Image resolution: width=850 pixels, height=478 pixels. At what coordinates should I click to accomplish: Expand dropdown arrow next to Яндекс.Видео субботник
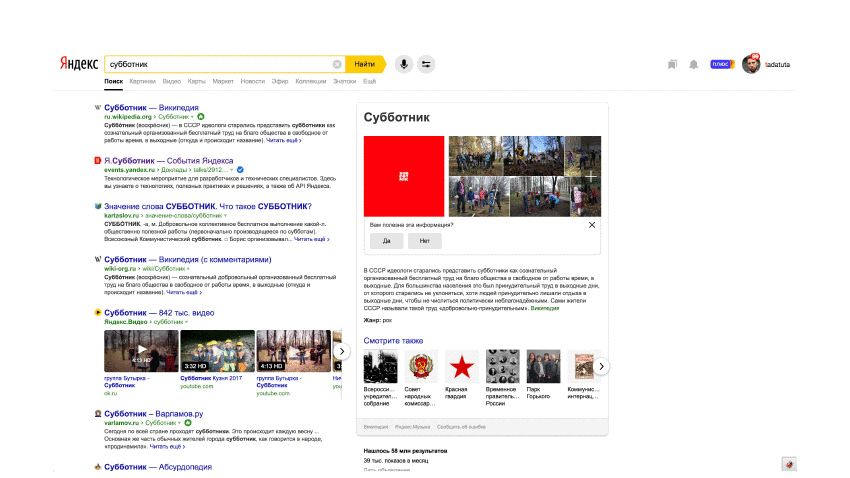point(186,322)
